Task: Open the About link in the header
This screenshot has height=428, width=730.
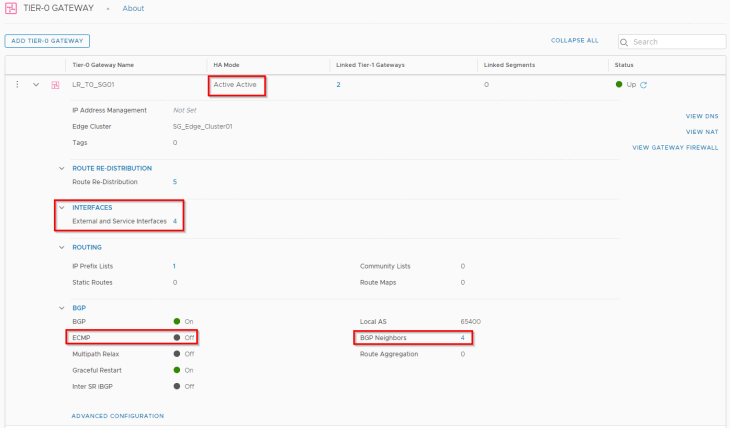Action: (x=133, y=8)
